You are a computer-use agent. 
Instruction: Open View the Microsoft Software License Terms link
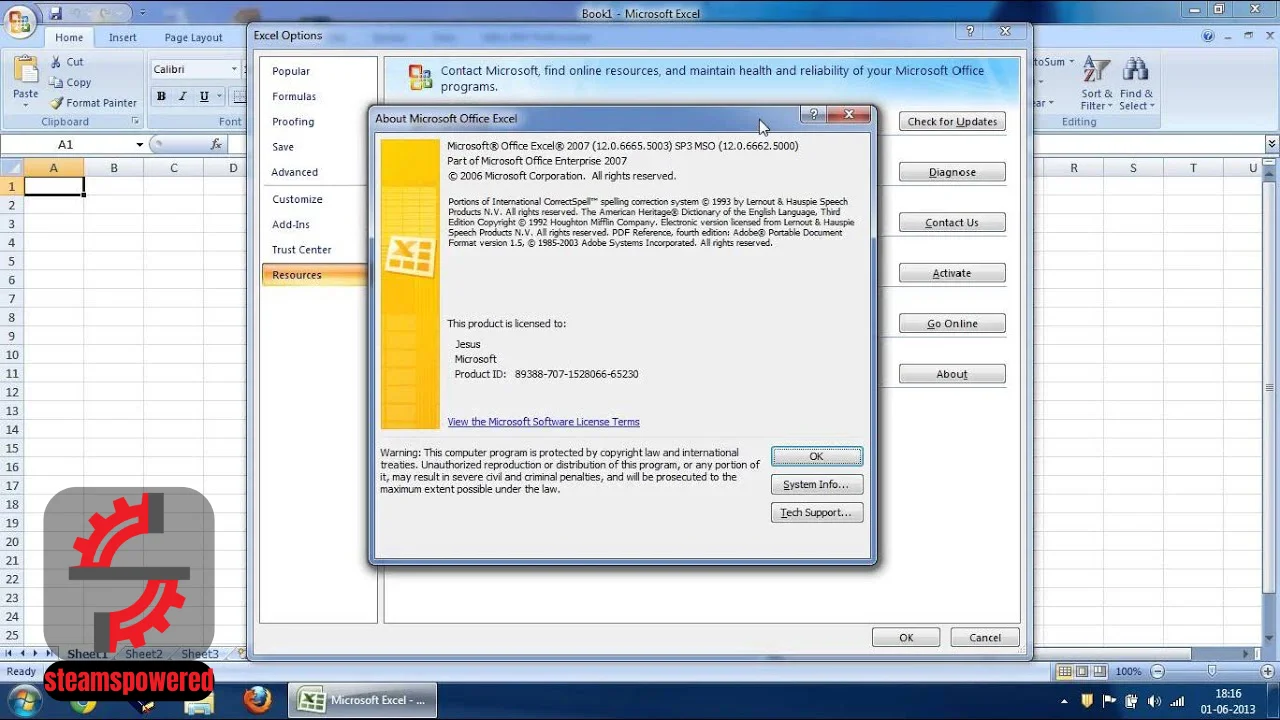[543, 422]
